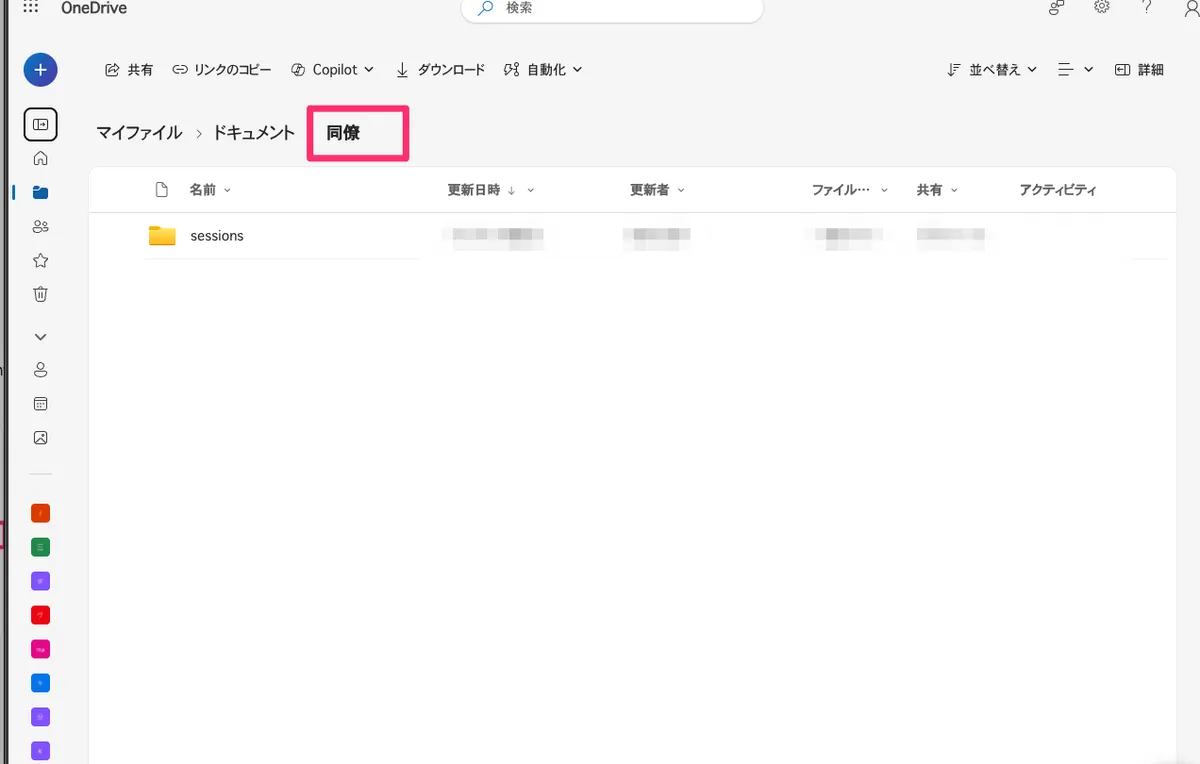Image resolution: width=1200 pixels, height=764 pixels.
Task: Open the pink app shortcut in sidebar
Action: click(x=40, y=649)
